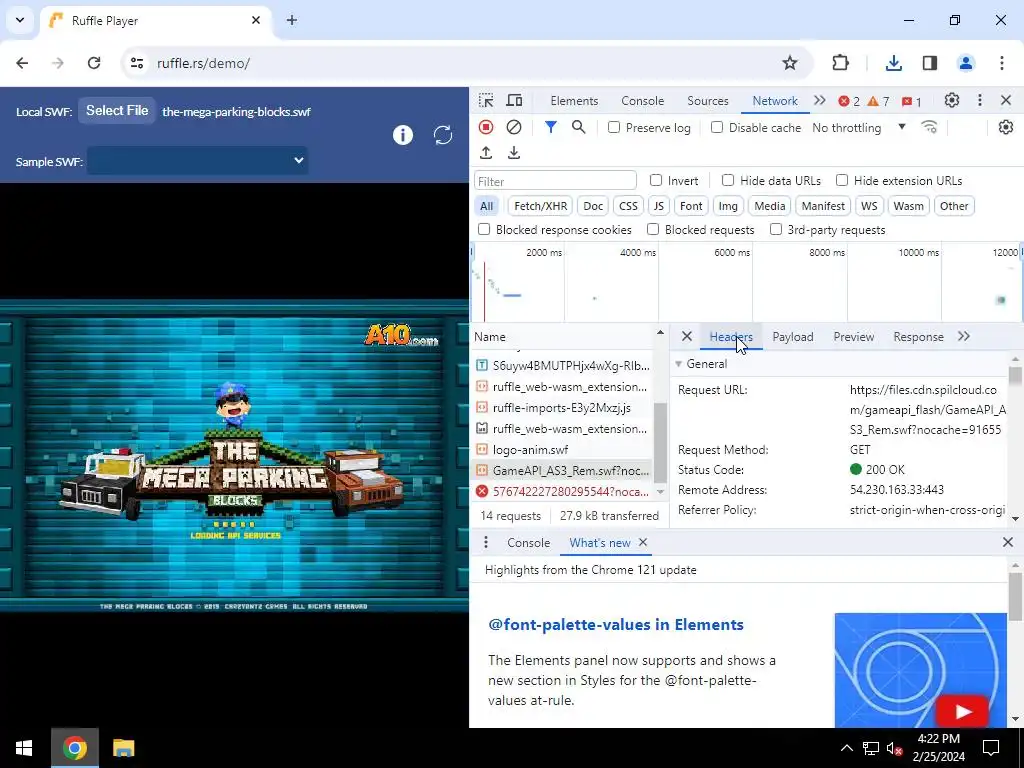1024x768 pixels.
Task: Open the Chrome three-dot menu
Action: tap(1002, 63)
